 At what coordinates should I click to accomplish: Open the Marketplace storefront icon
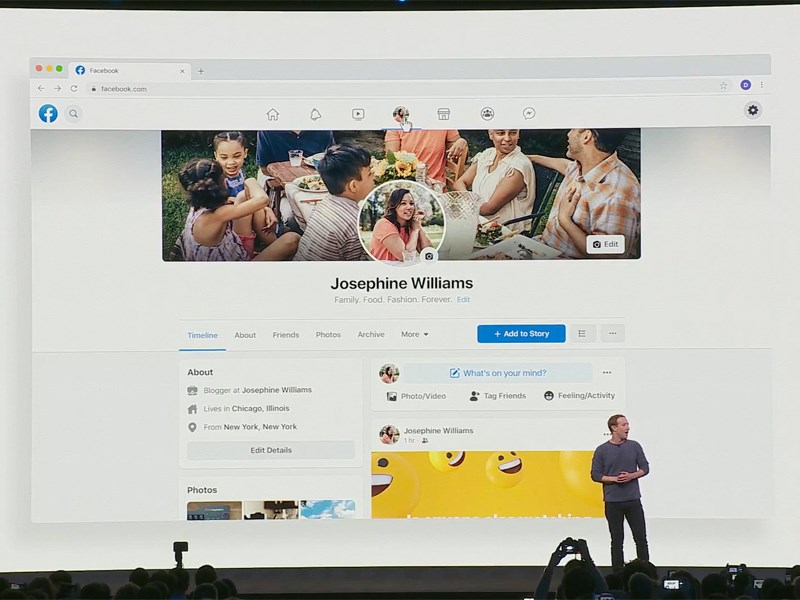[444, 114]
